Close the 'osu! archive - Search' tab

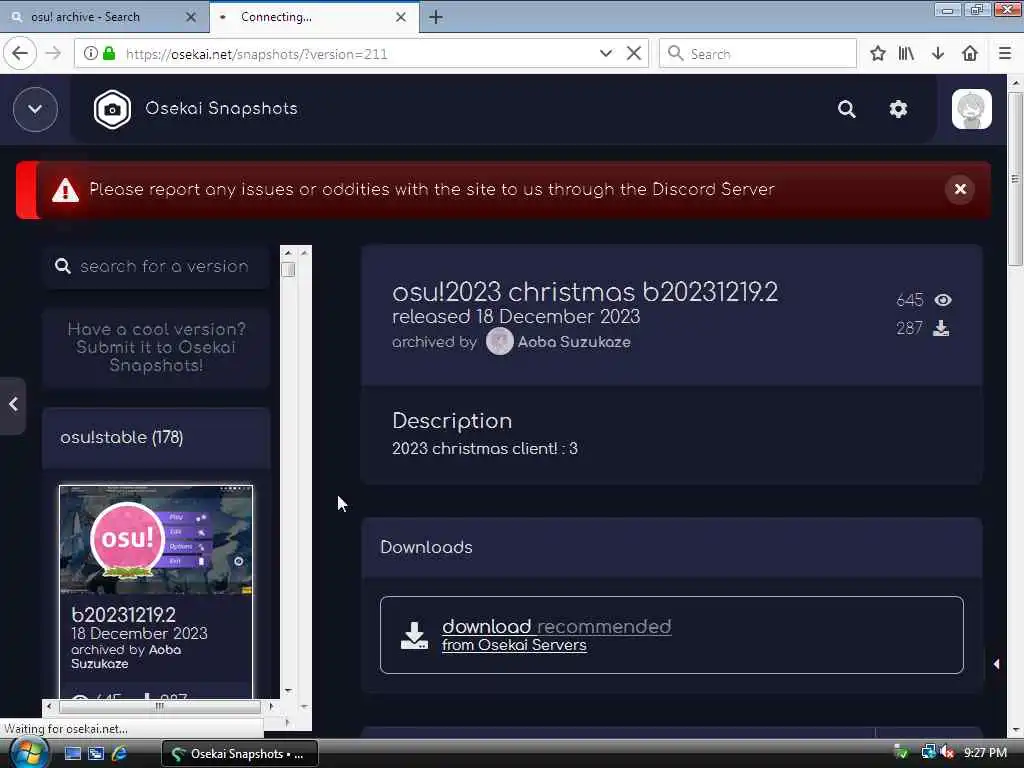click(x=191, y=17)
